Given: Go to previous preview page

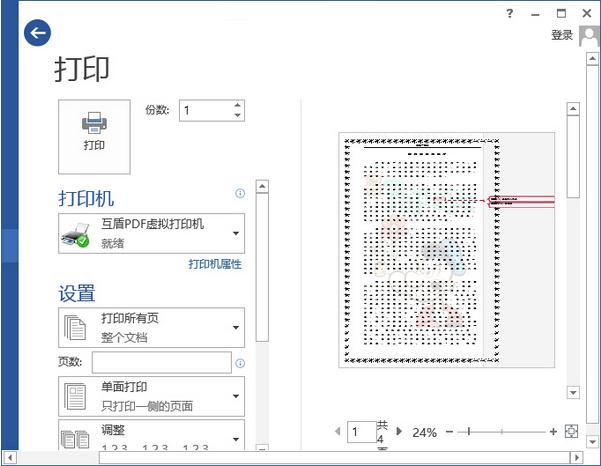Looking at the screenshot, I should 337,431.
